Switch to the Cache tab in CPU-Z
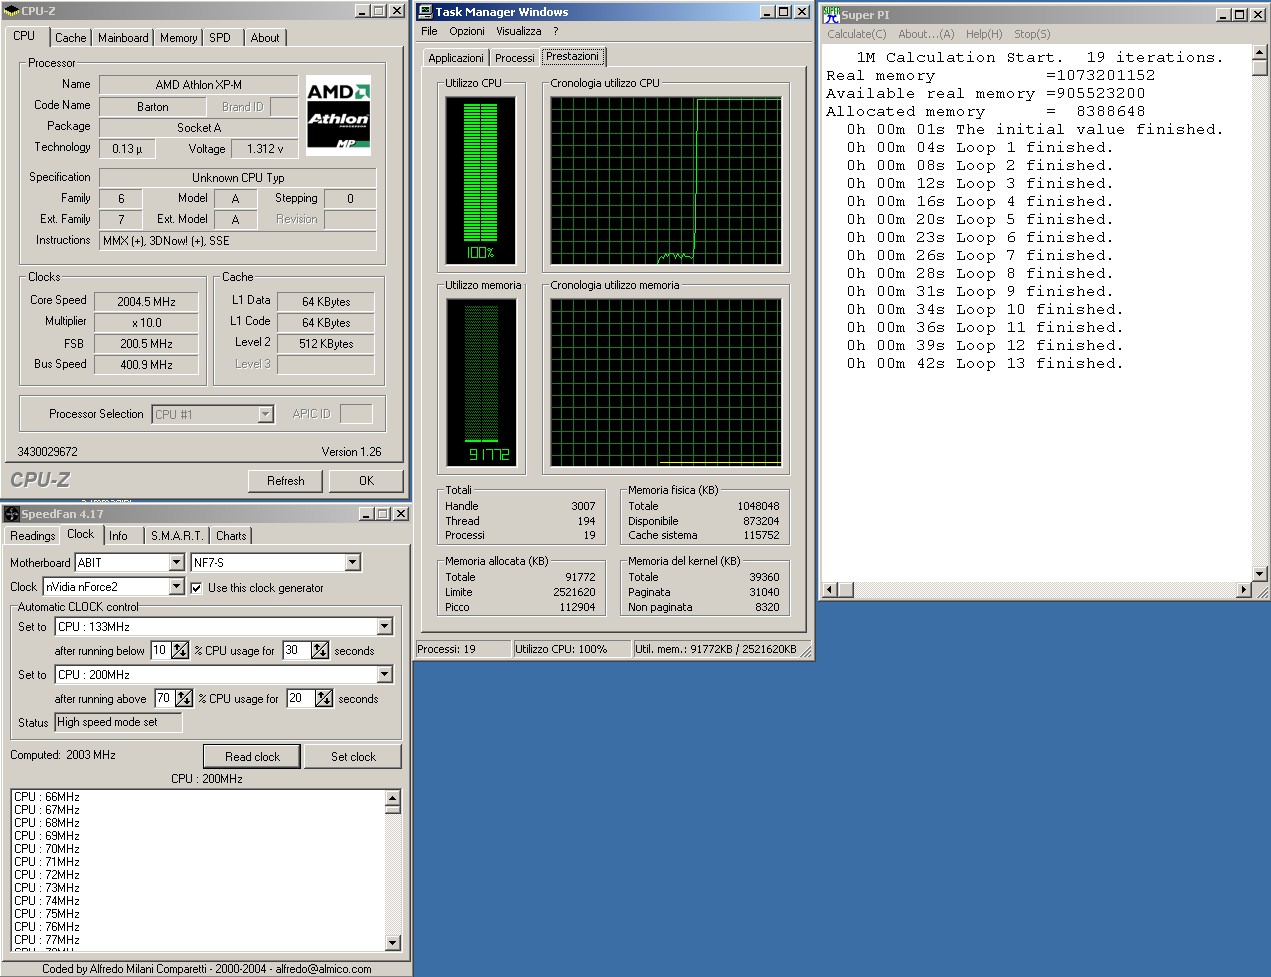The height and width of the screenshot is (977, 1271). pos(70,38)
